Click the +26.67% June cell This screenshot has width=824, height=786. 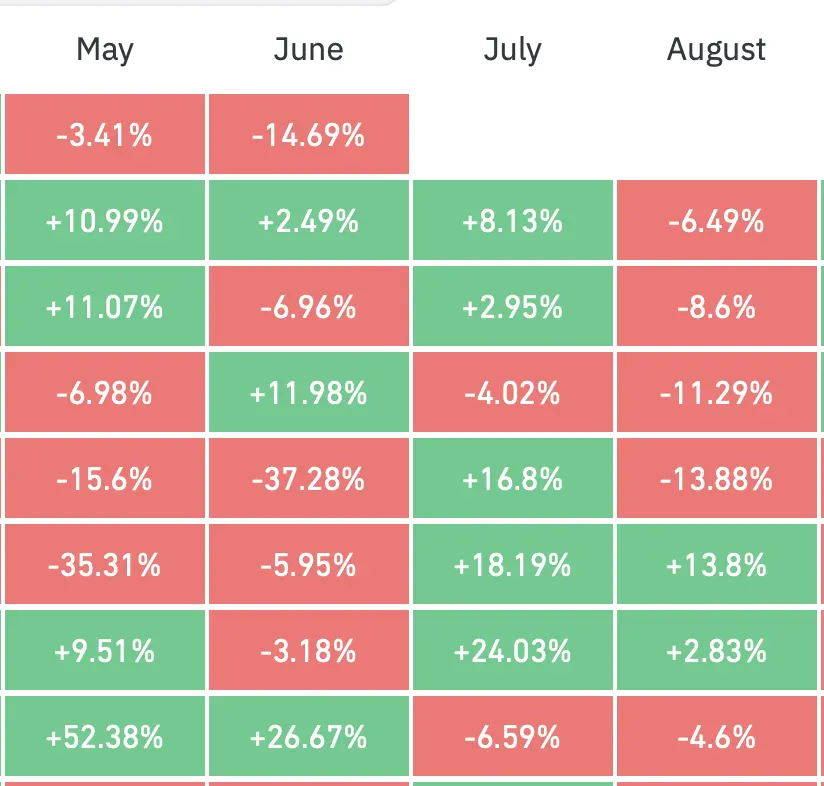click(309, 736)
